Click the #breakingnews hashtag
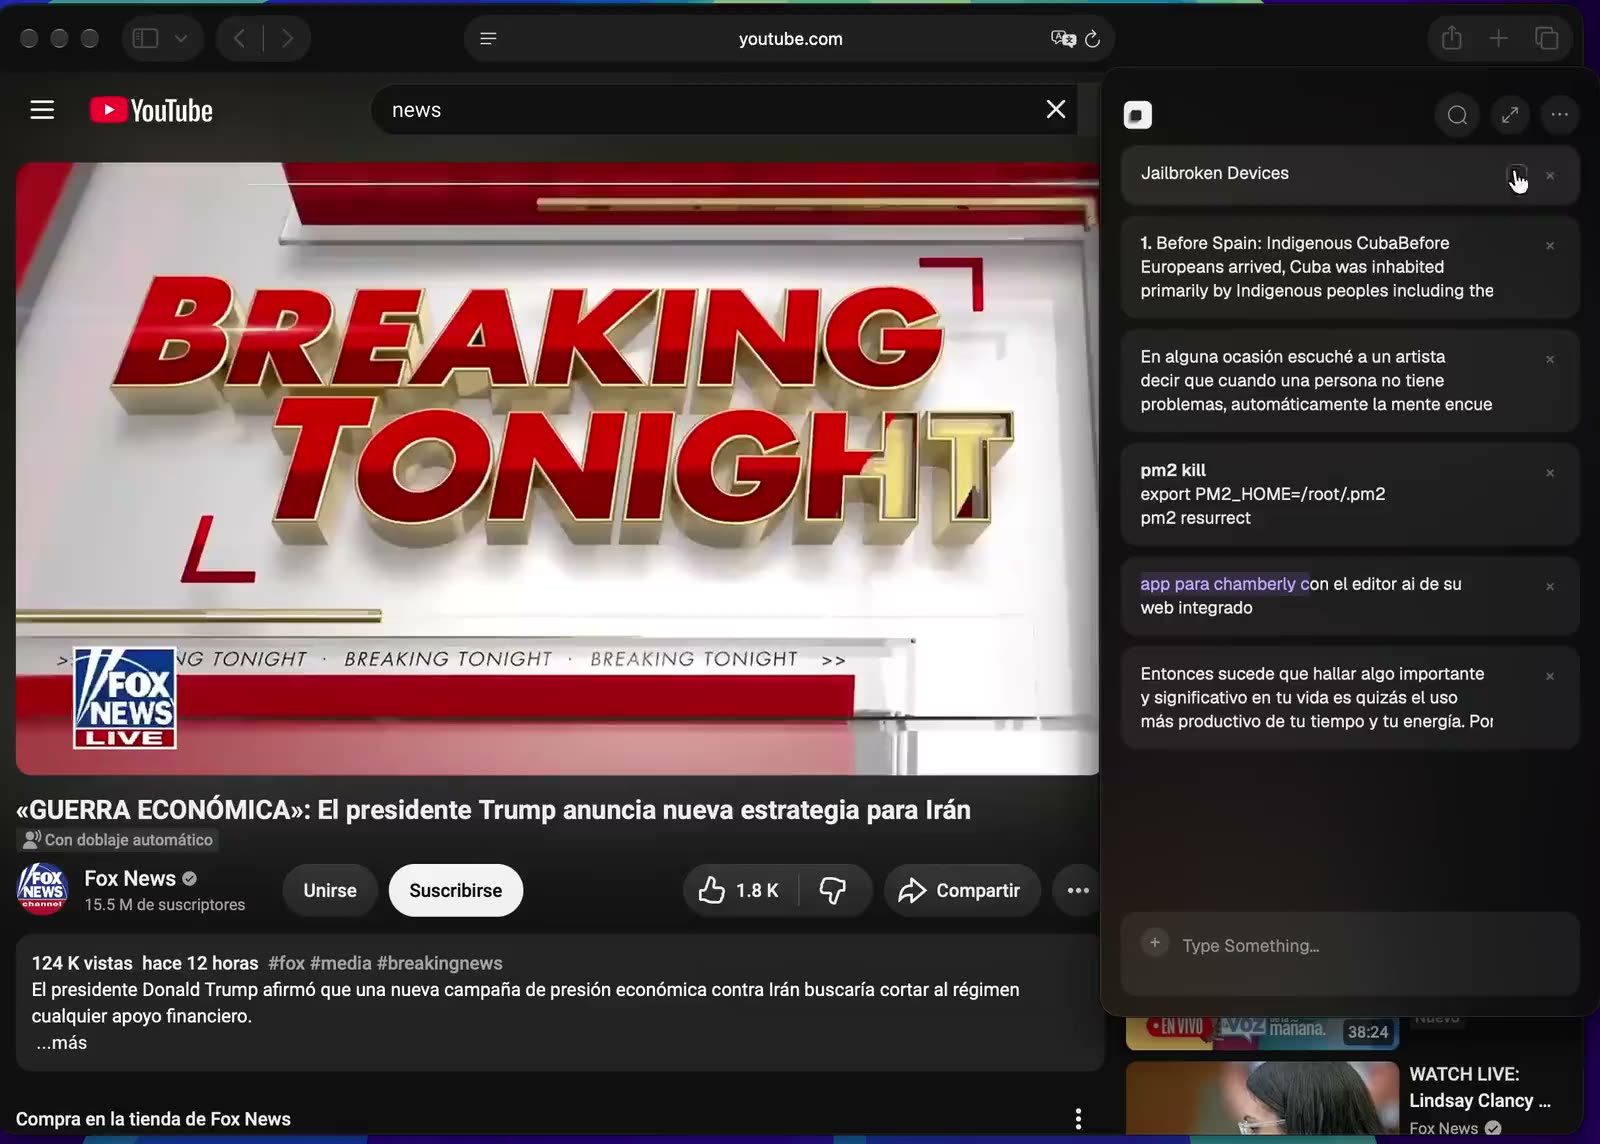This screenshot has height=1144, width=1600. coord(440,963)
